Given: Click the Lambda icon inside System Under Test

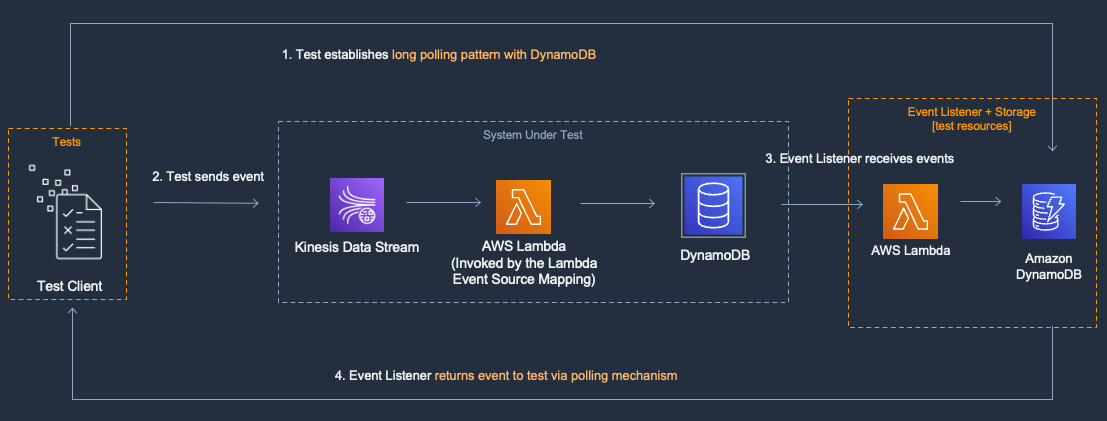Looking at the screenshot, I should [x=523, y=207].
